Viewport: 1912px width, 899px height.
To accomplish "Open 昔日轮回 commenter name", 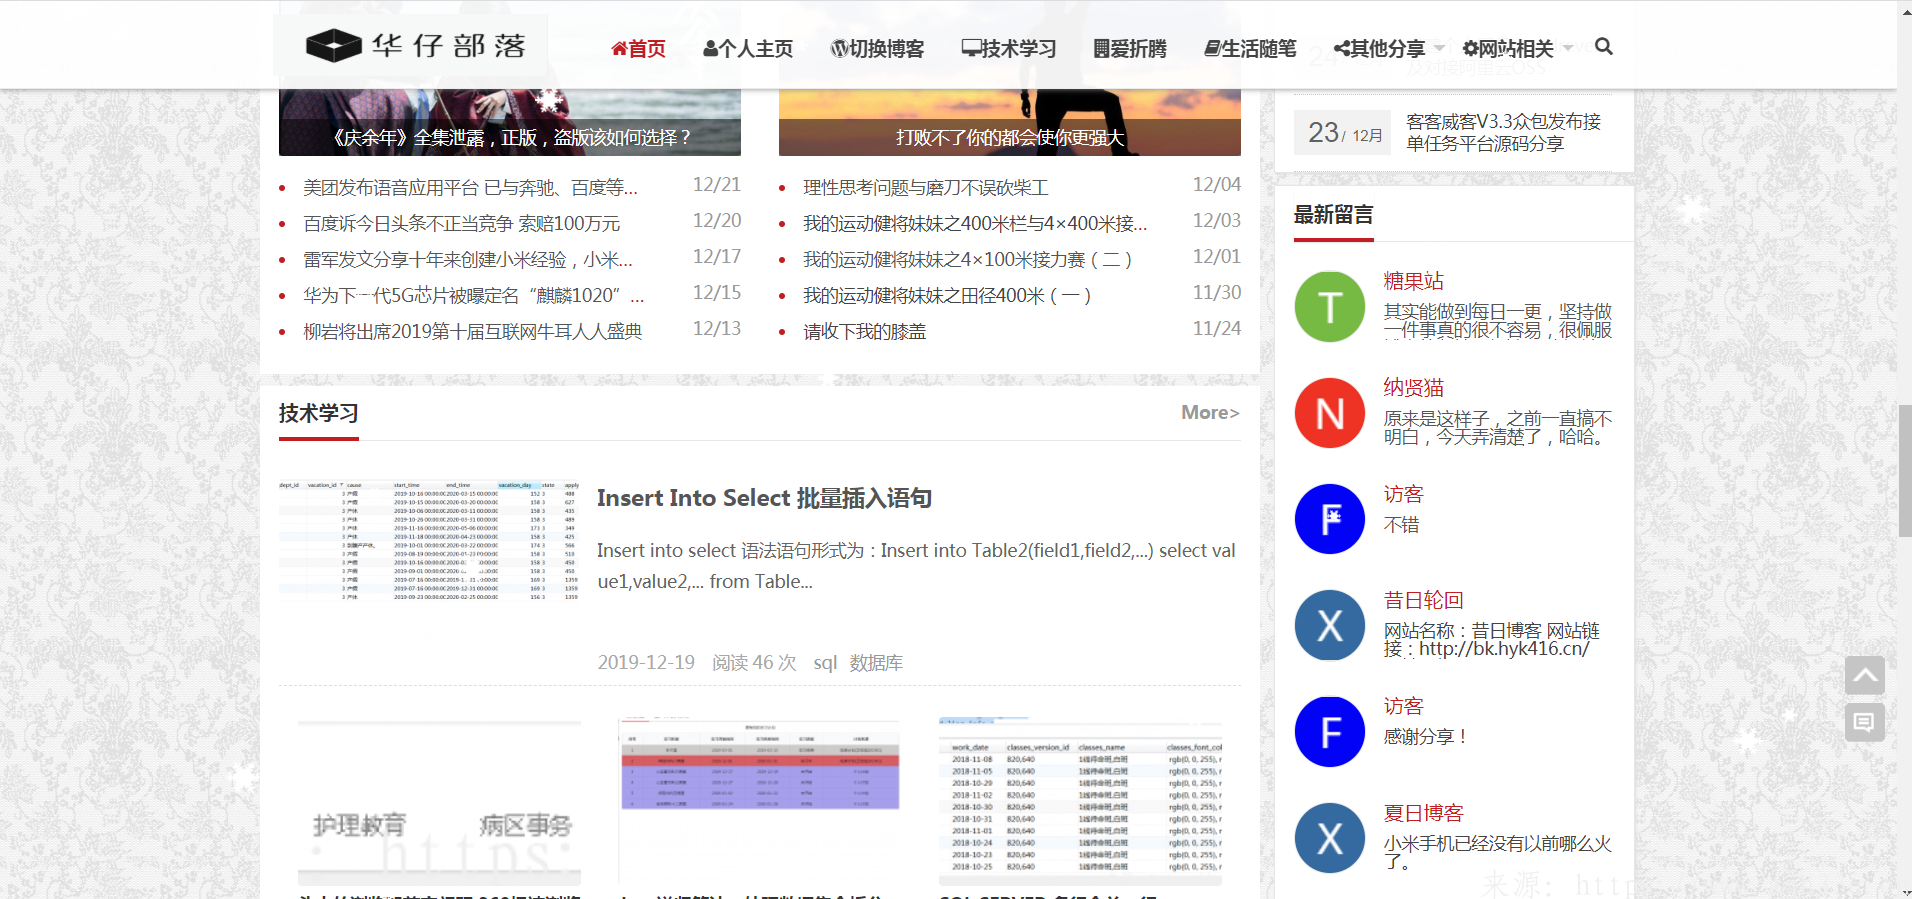I will click(x=1423, y=600).
